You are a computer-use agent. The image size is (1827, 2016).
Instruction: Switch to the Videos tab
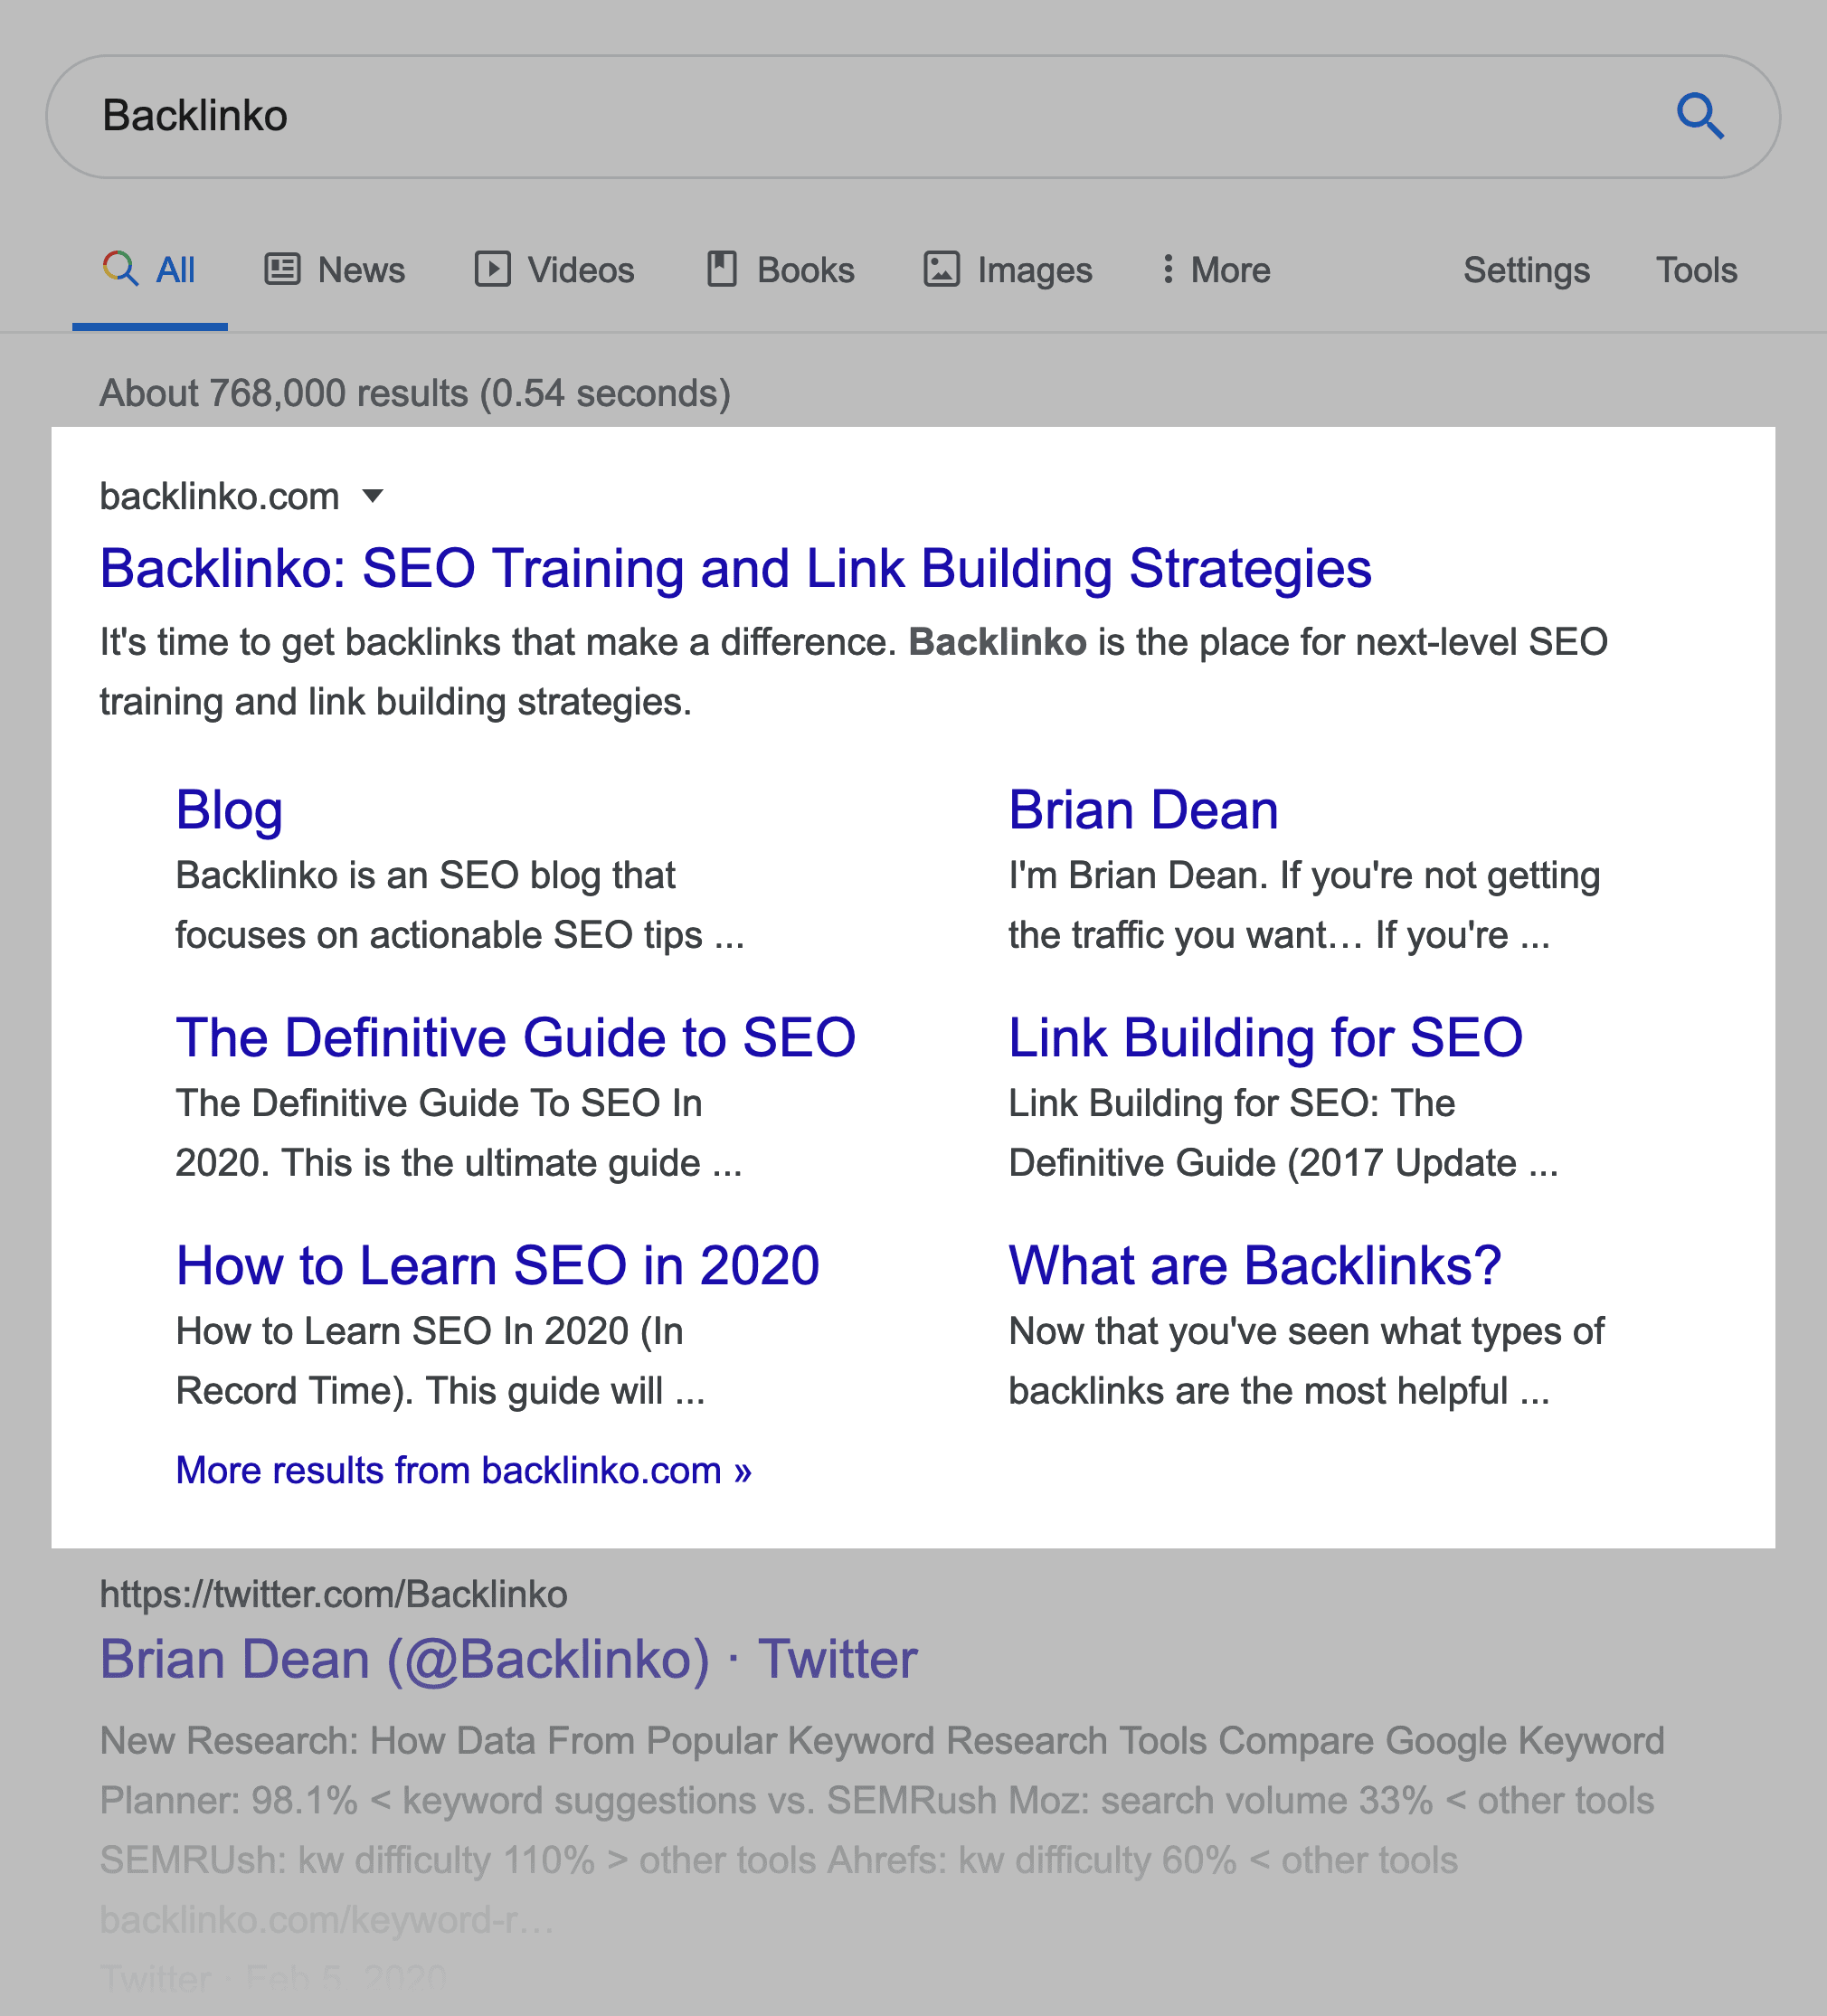(554, 270)
